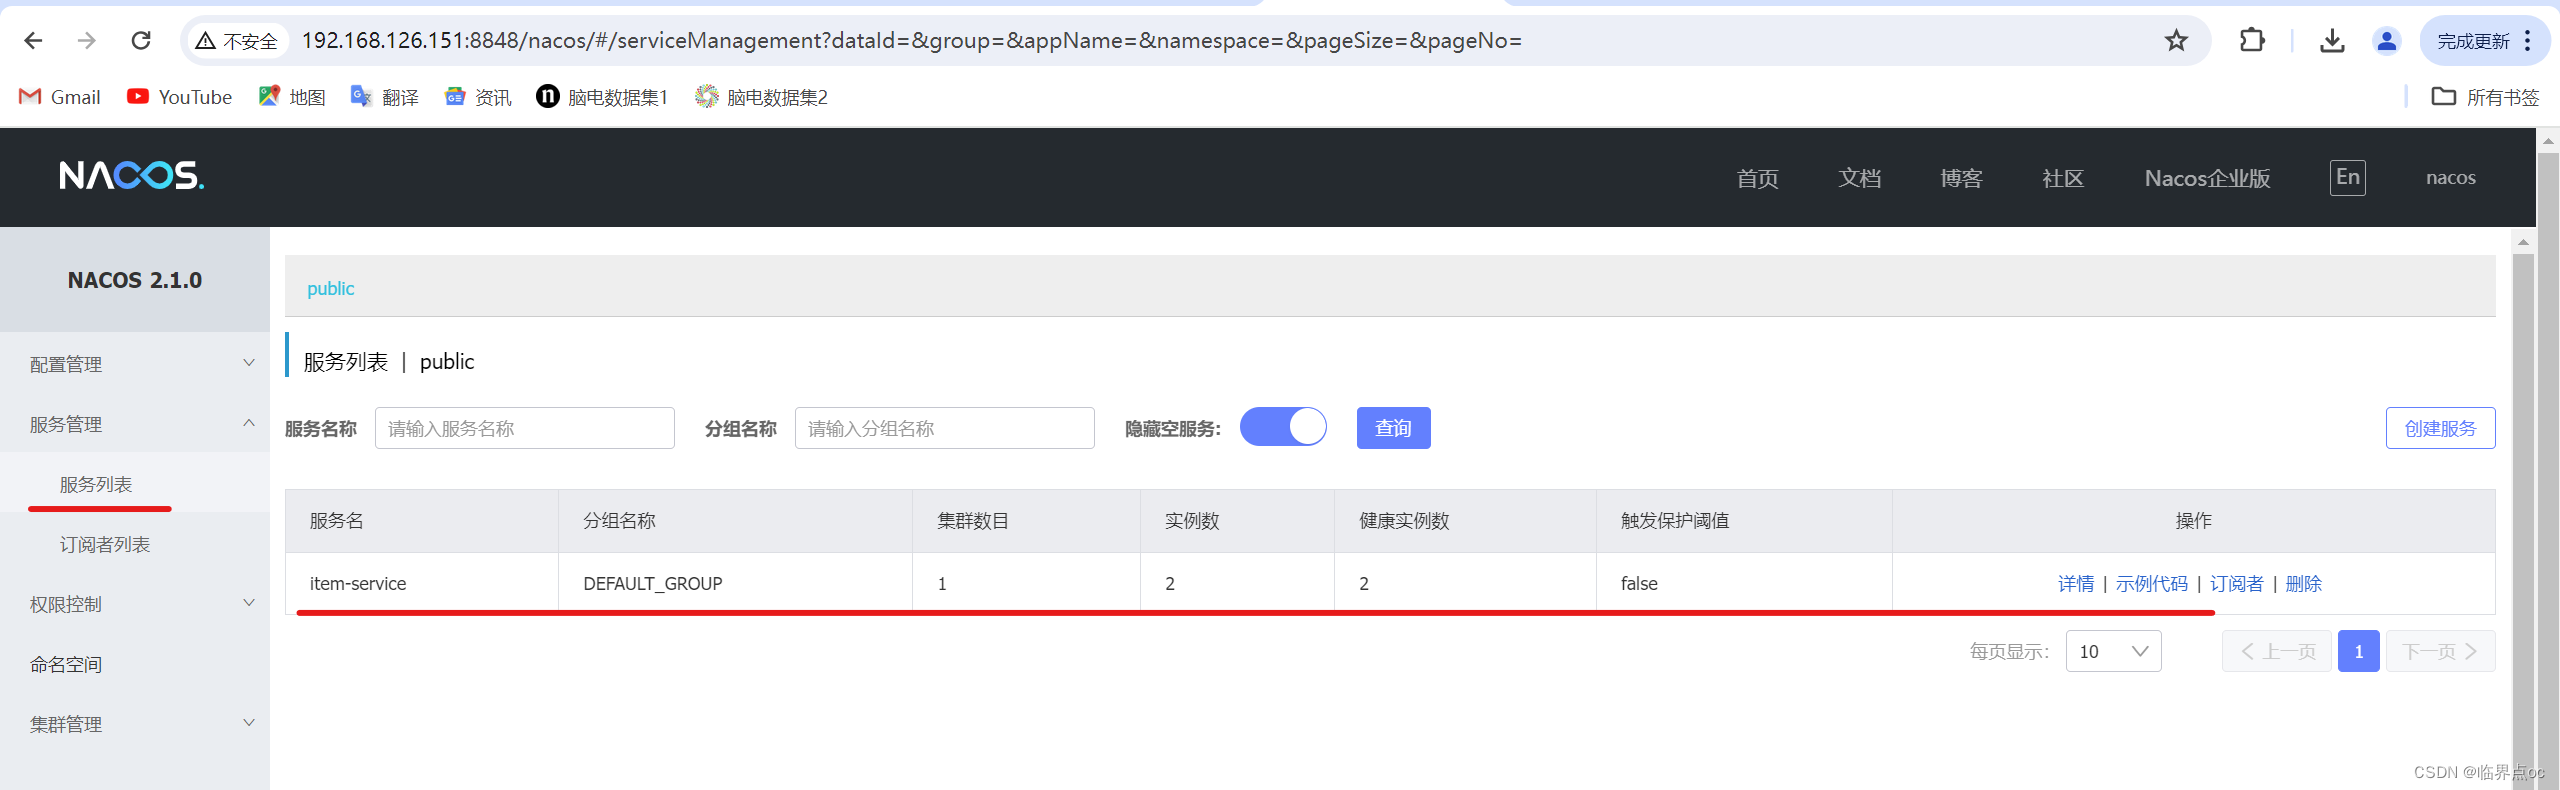
Task: Toggle the 隐藏空服务 switch
Action: click(x=1283, y=427)
